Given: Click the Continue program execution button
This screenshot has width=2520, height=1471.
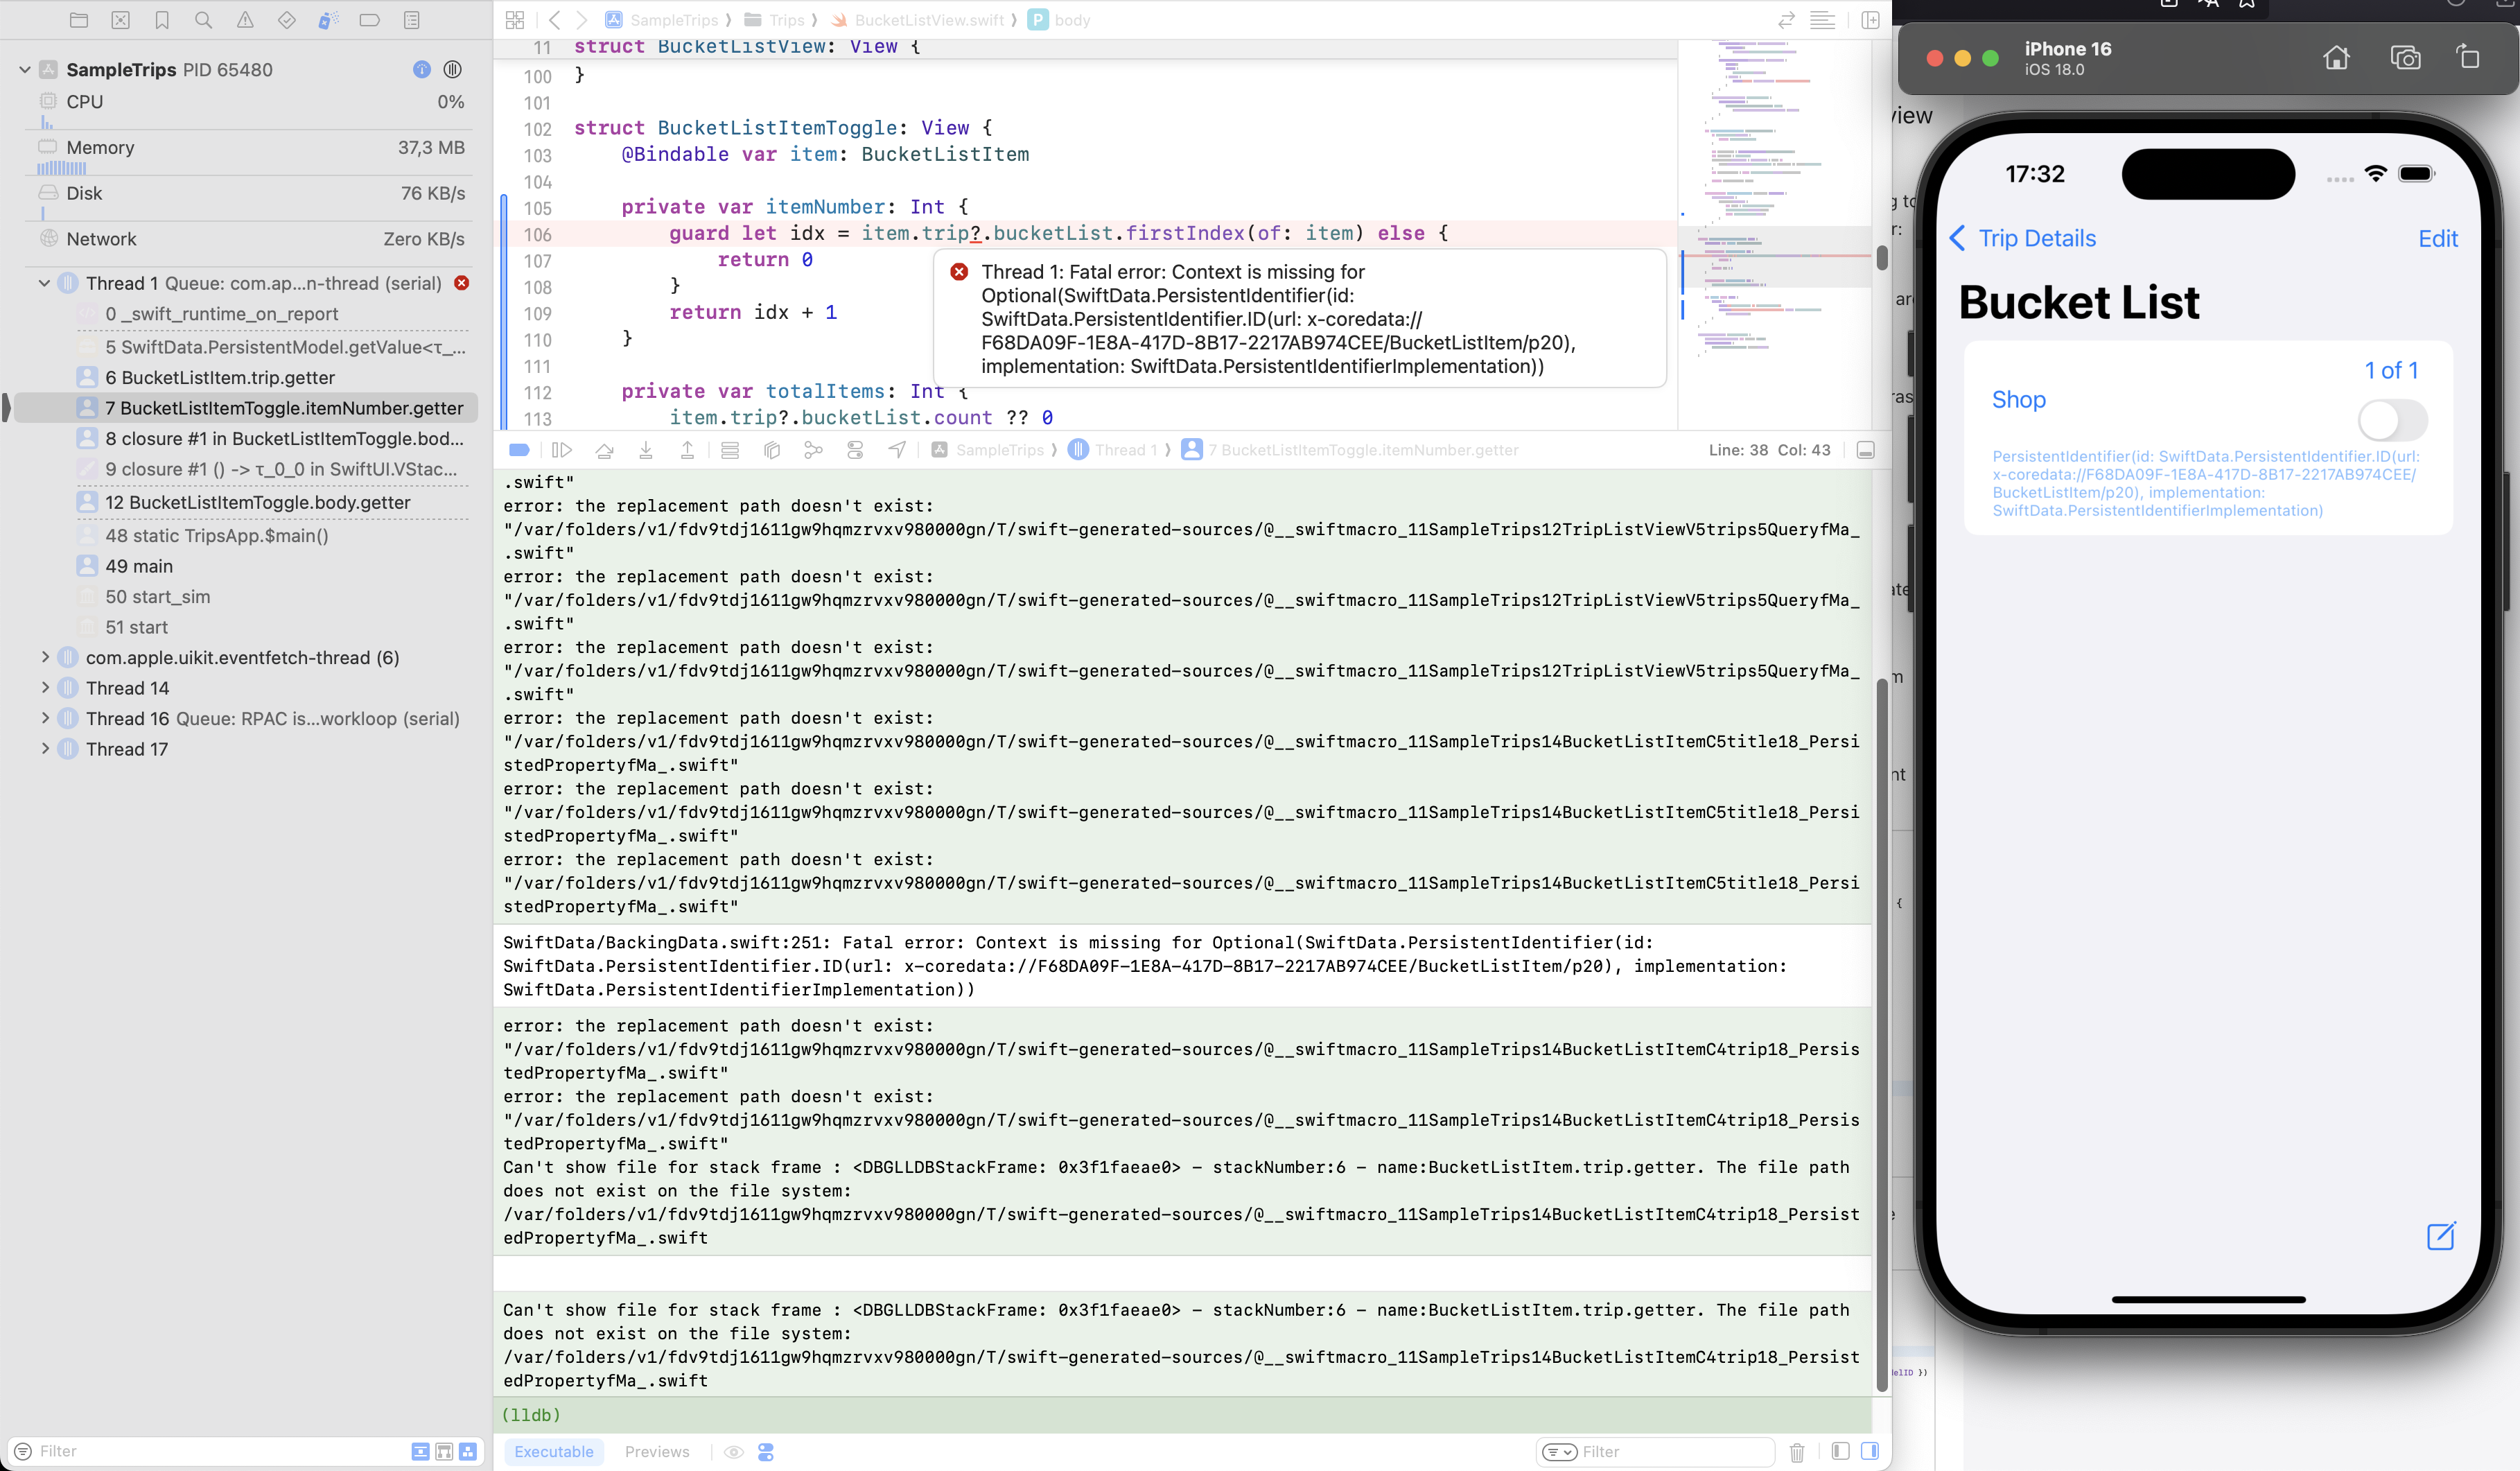Looking at the screenshot, I should coord(562,450).
